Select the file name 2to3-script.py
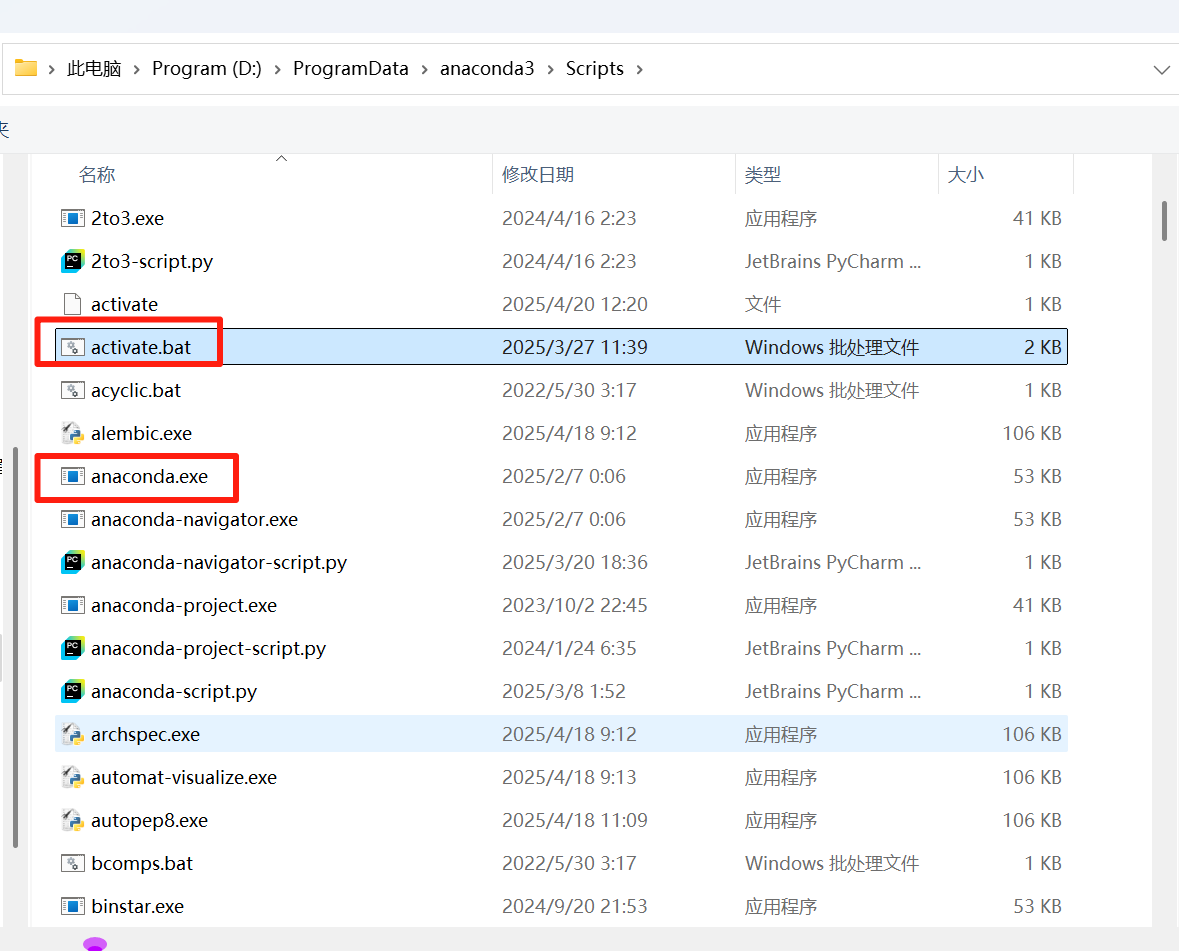 click(152, 262)
